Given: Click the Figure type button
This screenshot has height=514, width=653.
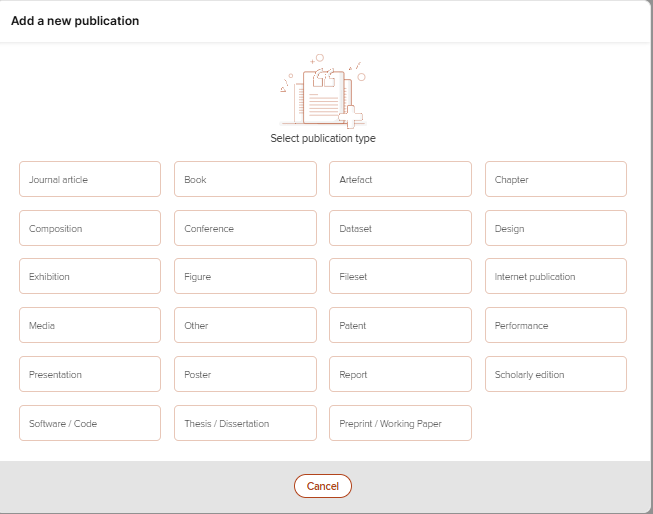Looking at the screenshot, I should [x=245, y=276].
